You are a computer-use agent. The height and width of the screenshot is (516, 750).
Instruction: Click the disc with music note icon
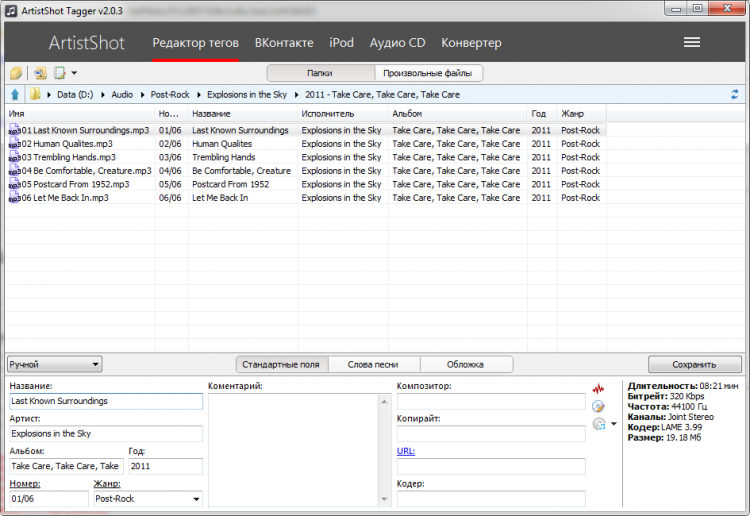599,424
